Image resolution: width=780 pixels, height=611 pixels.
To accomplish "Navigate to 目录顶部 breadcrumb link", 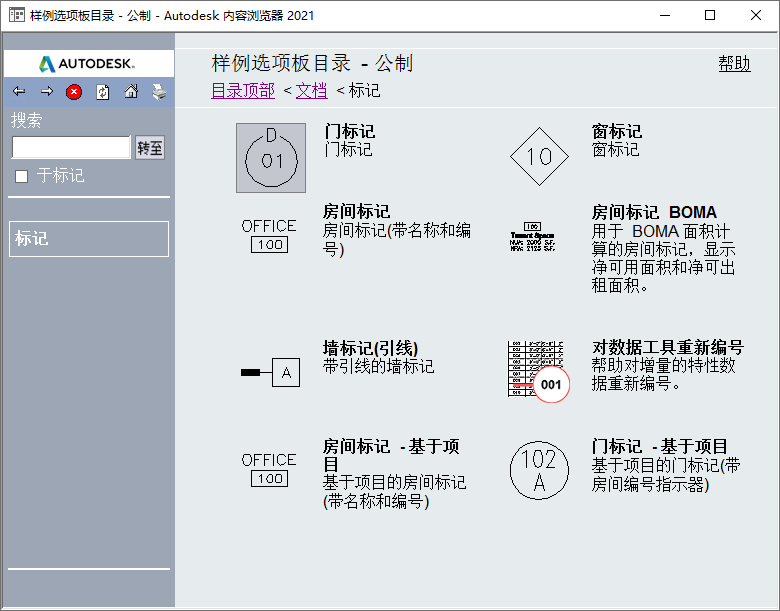I will coord(243,91).
